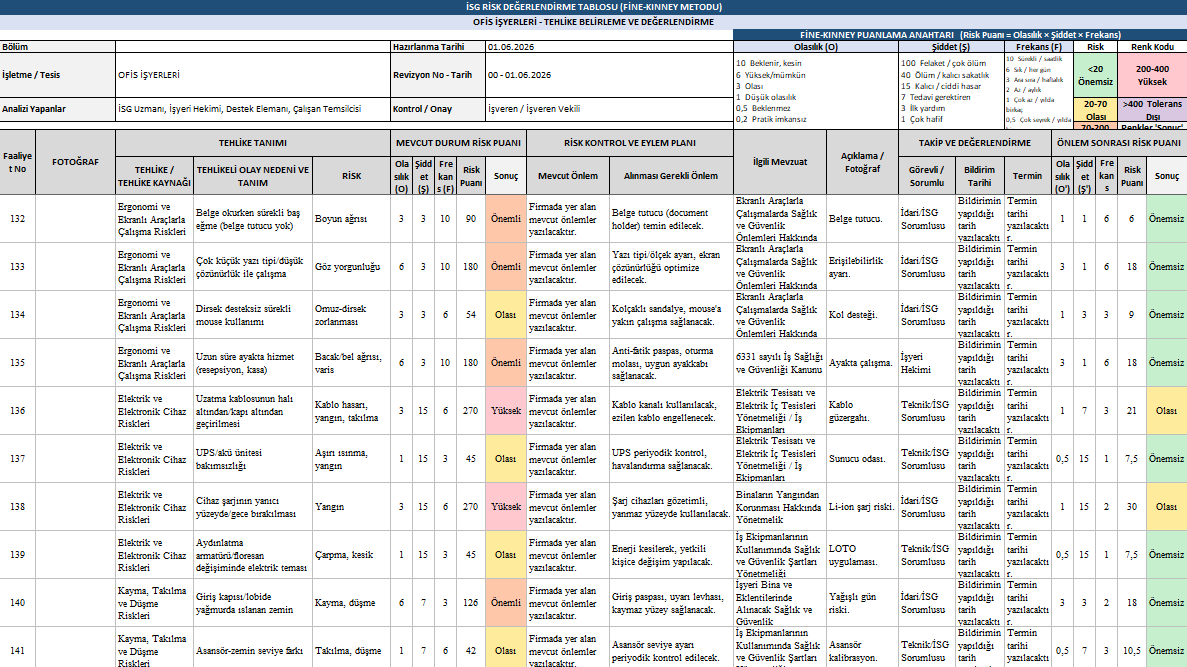
Task: Select the İşletme / Tesis label
Action: (x=58, y=75)
